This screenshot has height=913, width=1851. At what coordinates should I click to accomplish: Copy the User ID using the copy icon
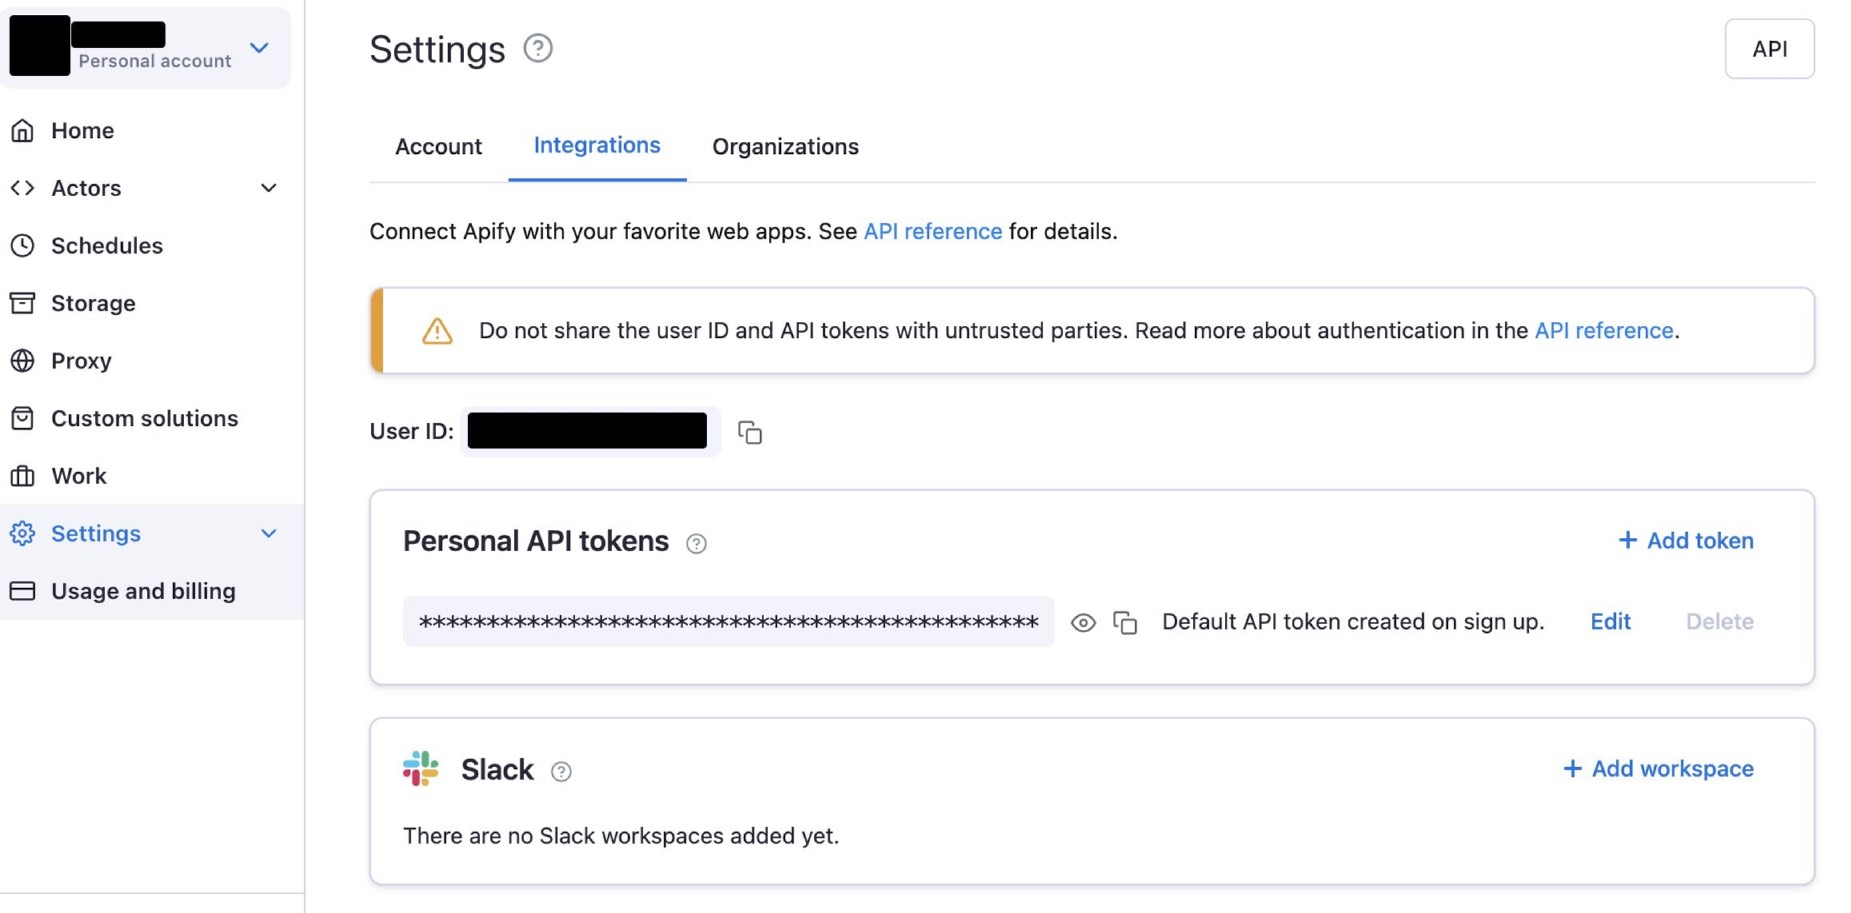pyautogui.click(x=749, y=432)
